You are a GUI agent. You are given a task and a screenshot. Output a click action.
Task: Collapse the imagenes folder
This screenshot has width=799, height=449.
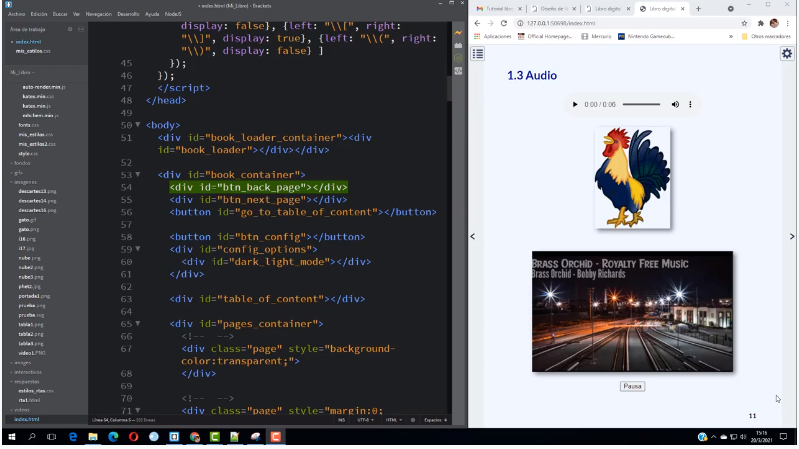pos(24,182)
